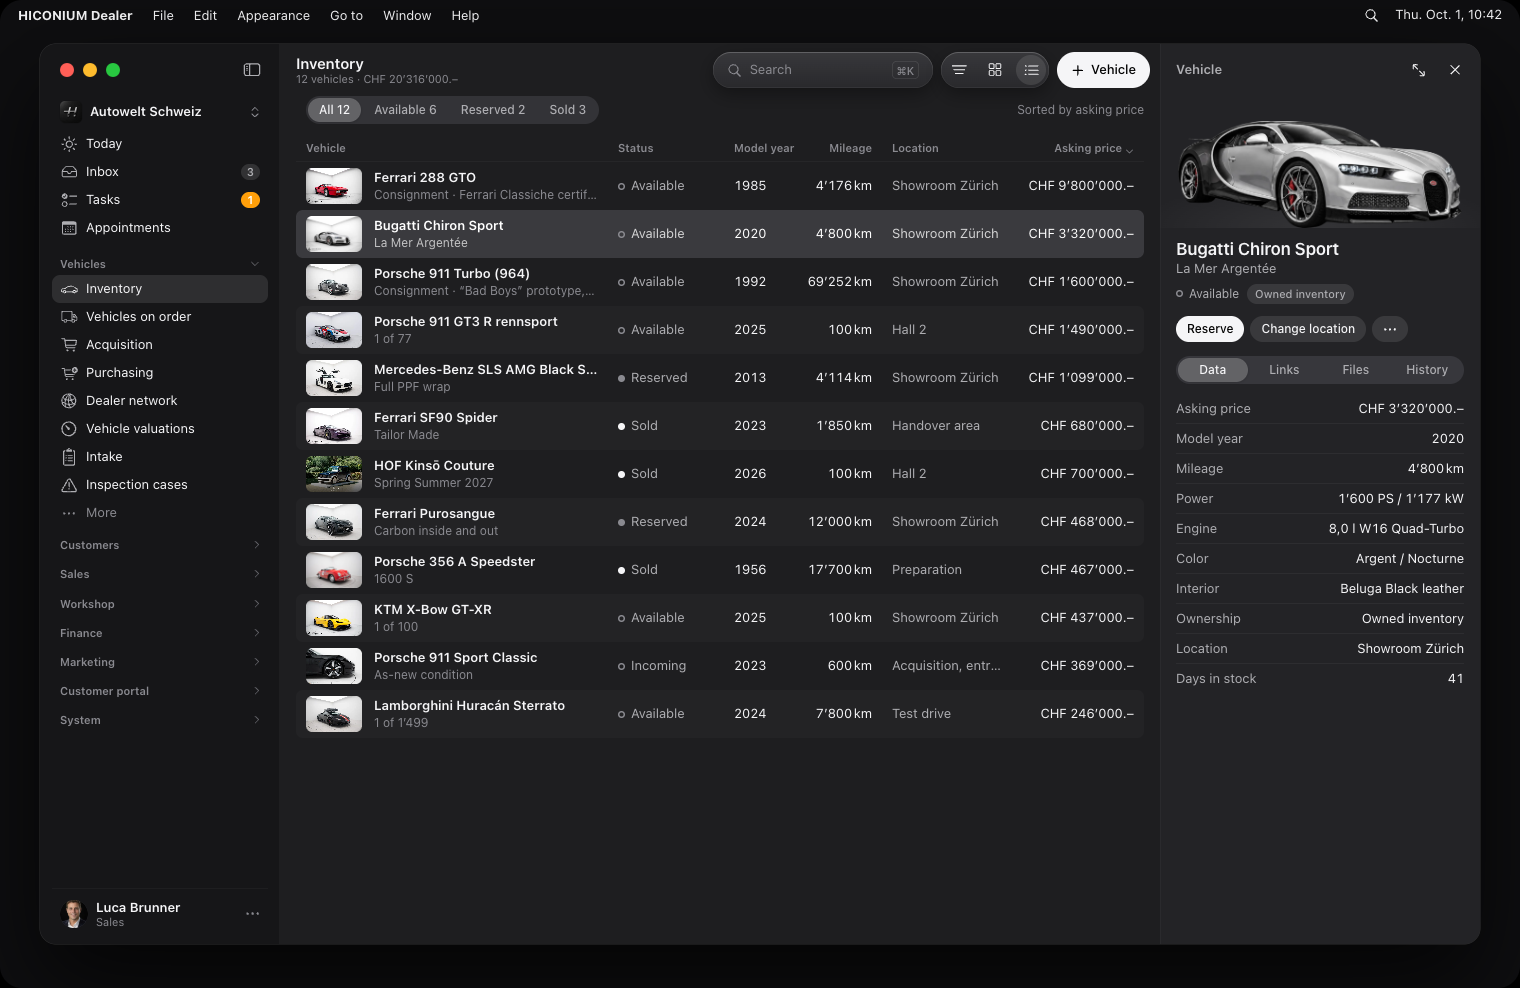1520x988 pixels.
Task: Open the Inbox tray icon
Action: click(69, 172)
